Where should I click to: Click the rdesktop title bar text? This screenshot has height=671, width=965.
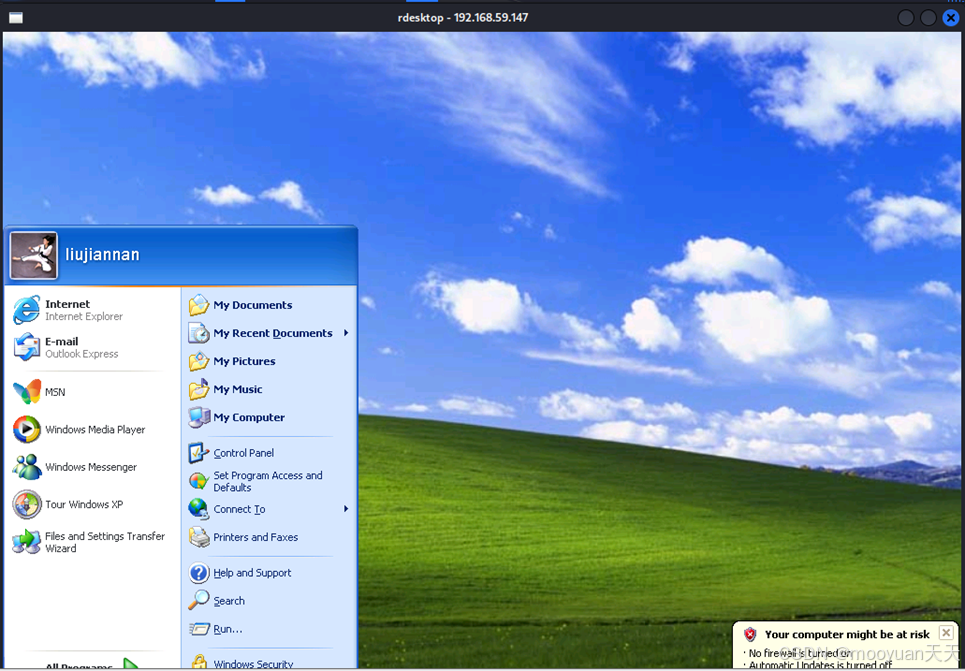point(463,17)
